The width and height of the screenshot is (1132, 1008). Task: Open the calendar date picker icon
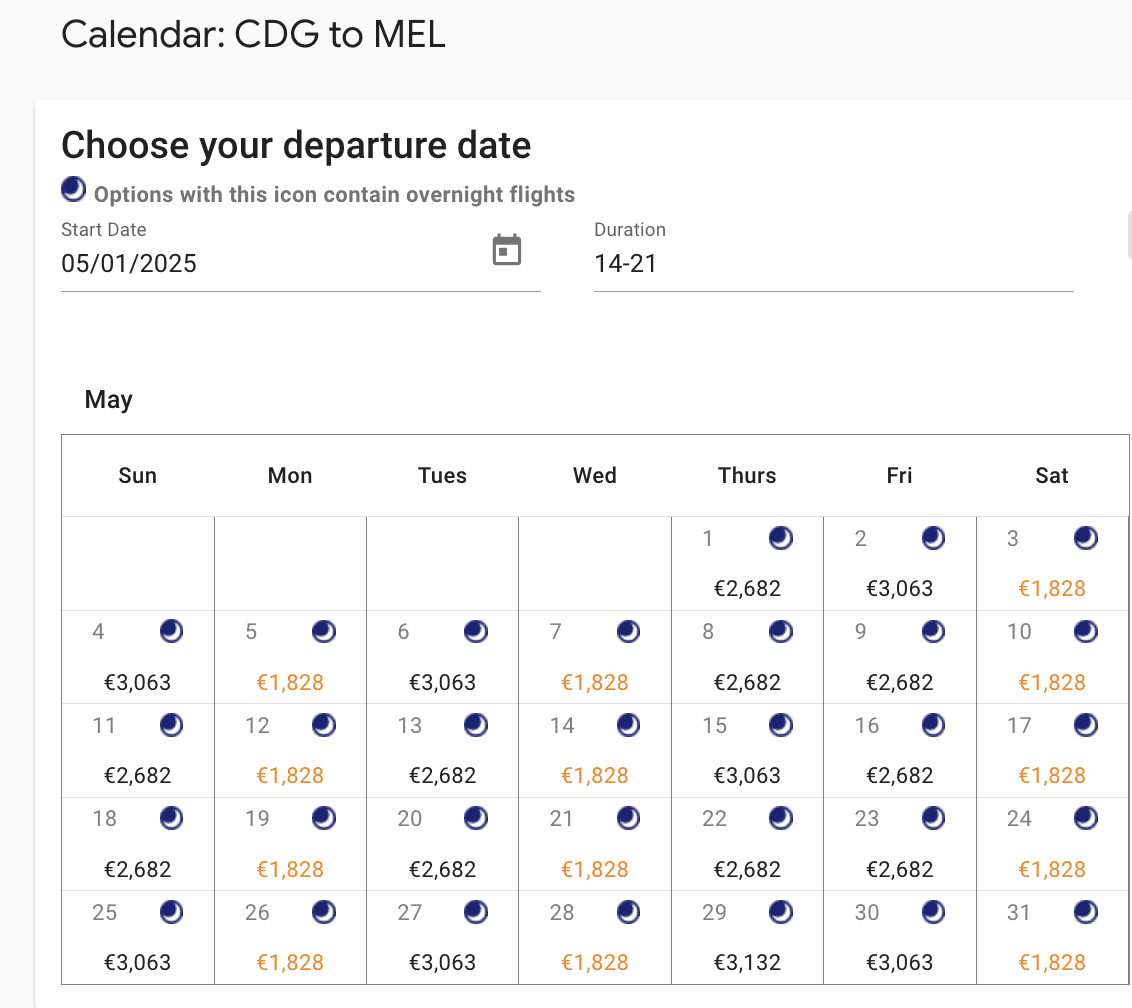pyautogui.click(x=507, y=250)
